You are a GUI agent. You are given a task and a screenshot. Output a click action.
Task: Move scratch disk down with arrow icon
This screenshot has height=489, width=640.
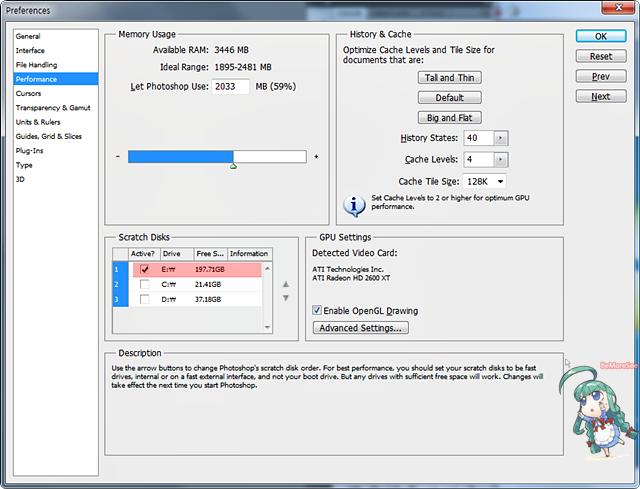[286, 298]
